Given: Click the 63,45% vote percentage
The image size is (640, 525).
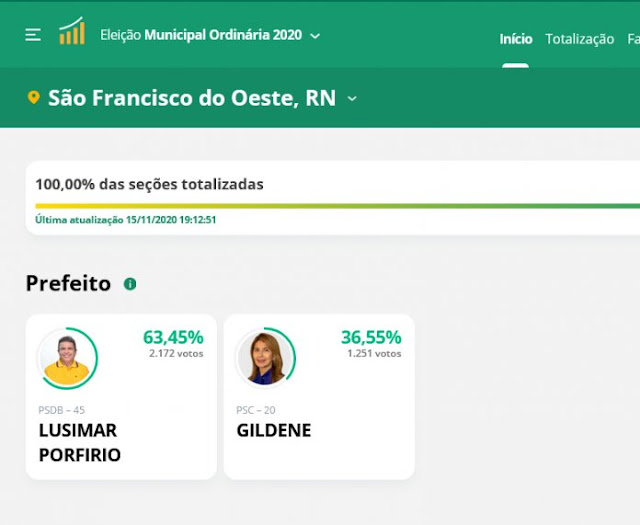Looking at the screenshot, I should pyautogui.click(x=173, y=337).
